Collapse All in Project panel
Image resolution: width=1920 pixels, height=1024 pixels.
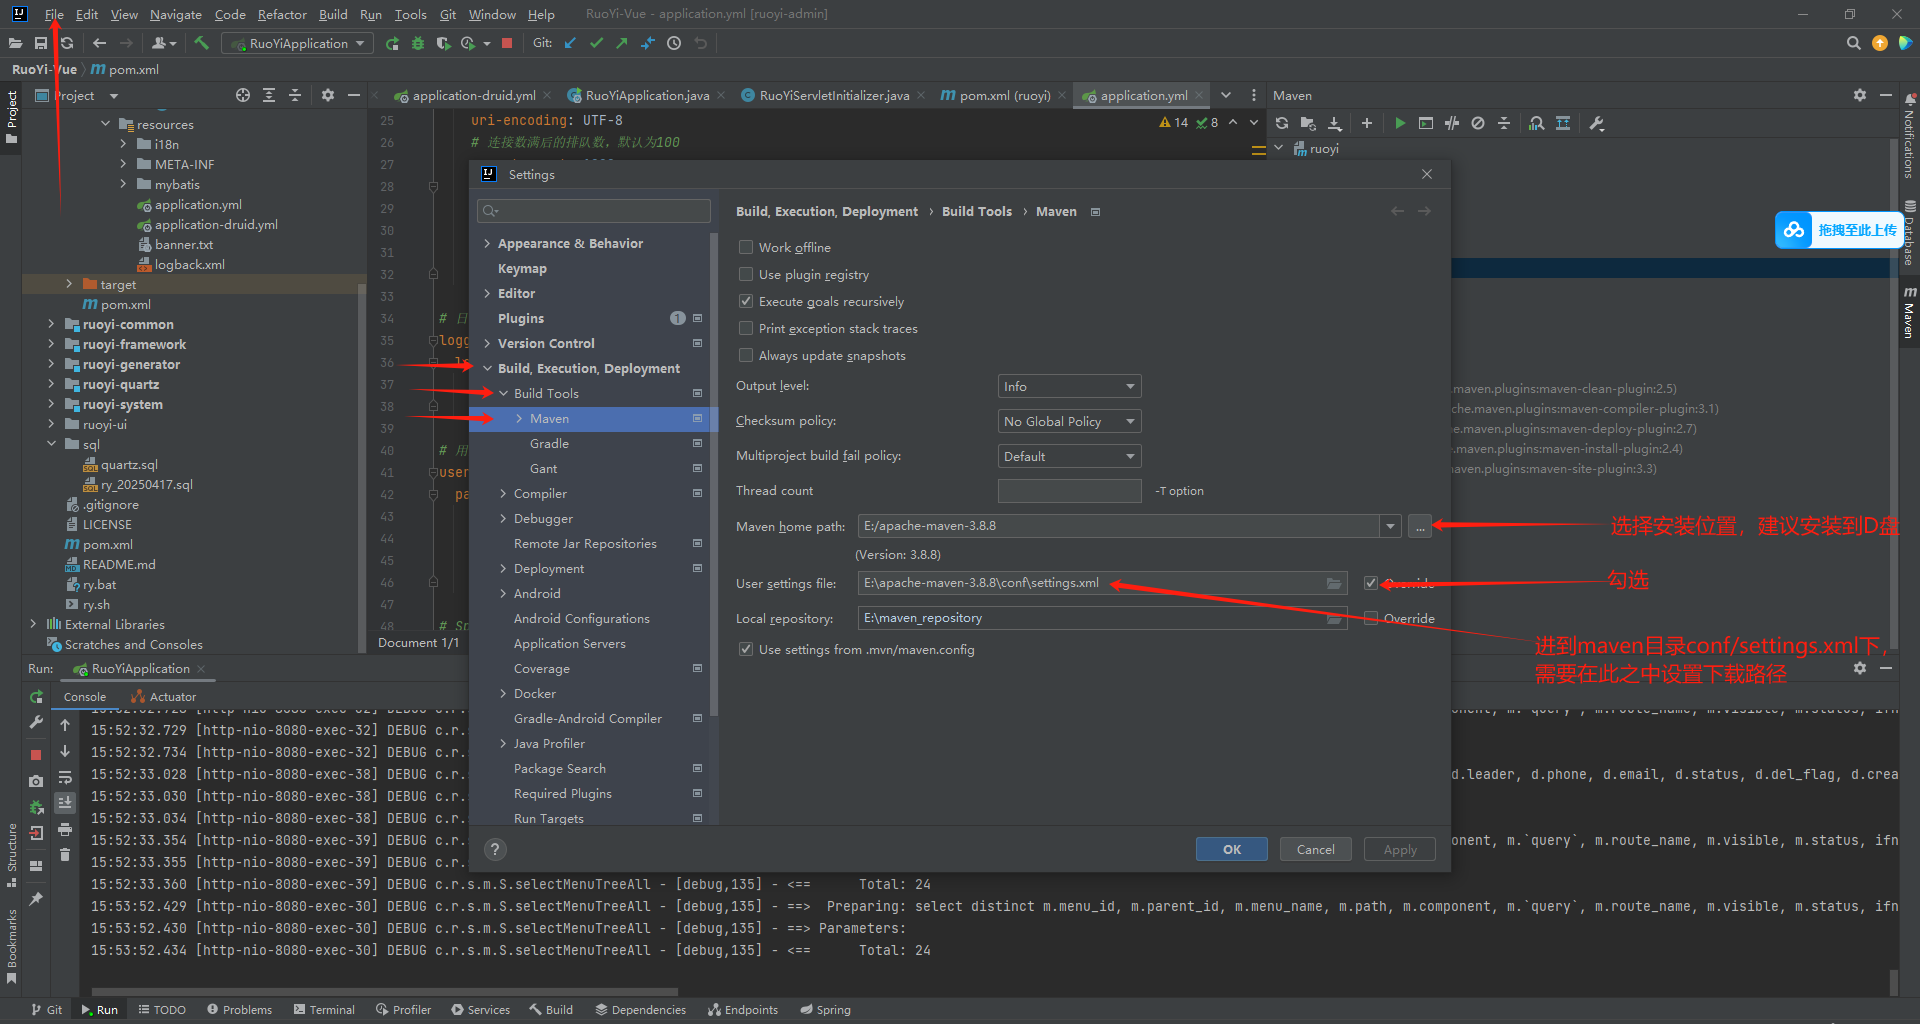coord(295,95)
